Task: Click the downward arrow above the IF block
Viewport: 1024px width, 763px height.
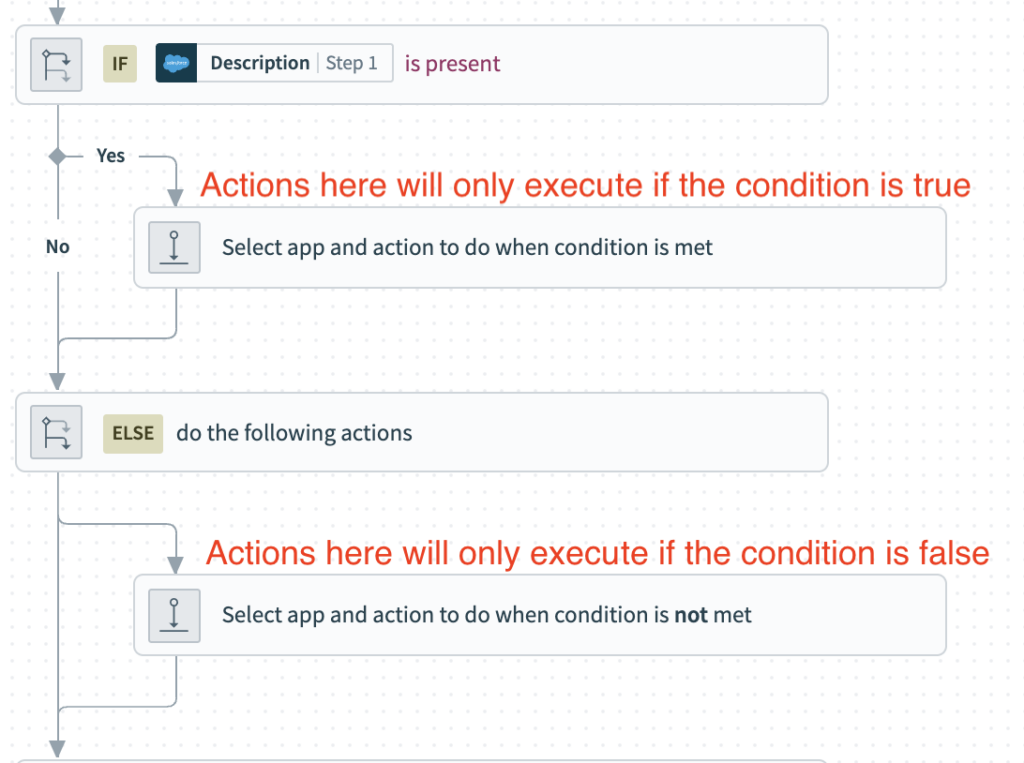Action: [x=56, y=12]
